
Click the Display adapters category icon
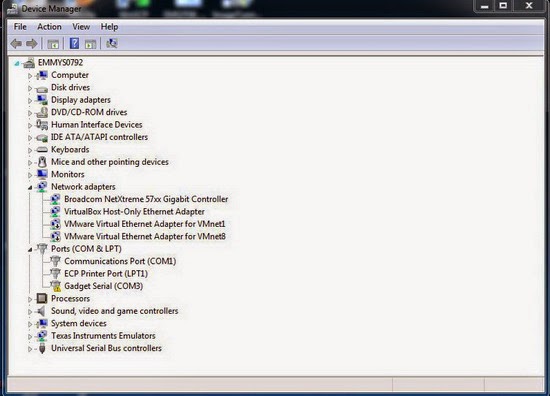[42, 100]
